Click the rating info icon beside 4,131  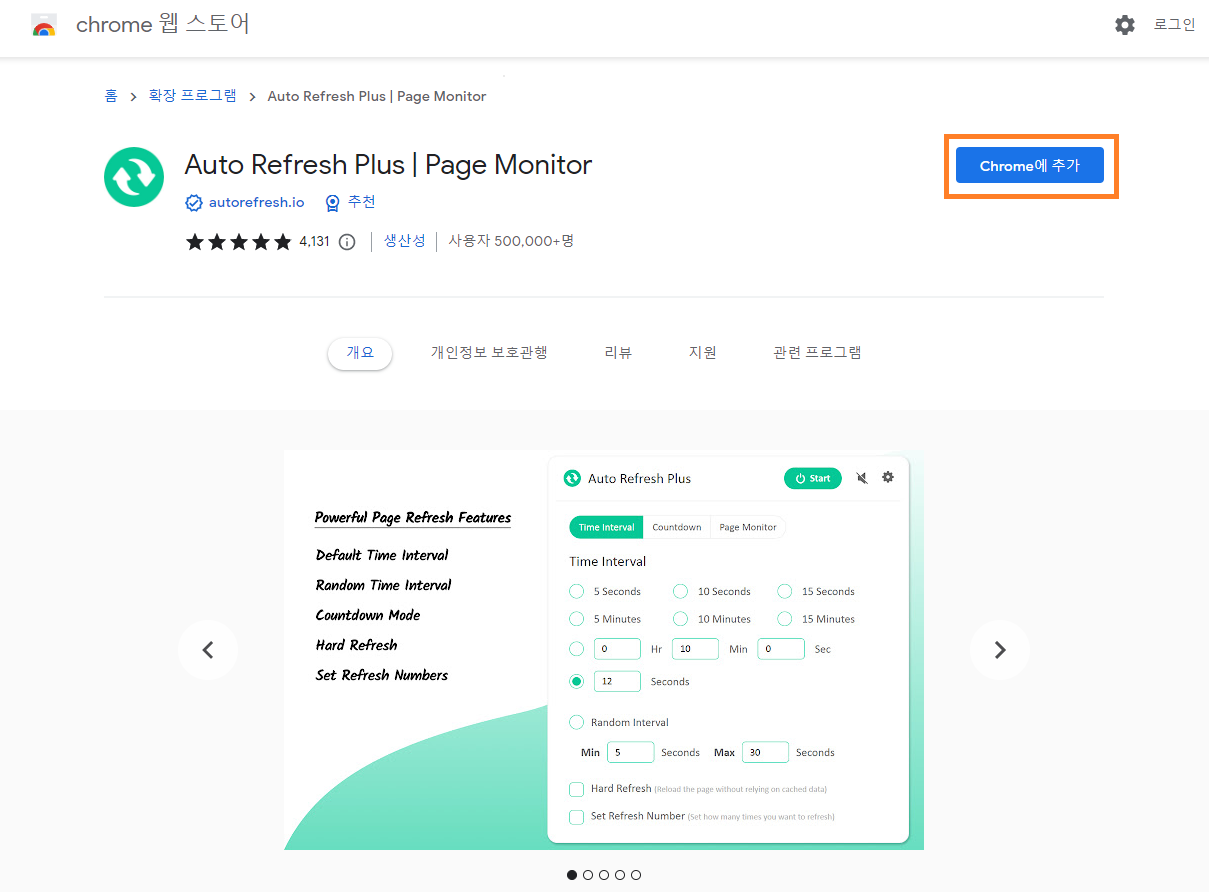tap(347, 242)
